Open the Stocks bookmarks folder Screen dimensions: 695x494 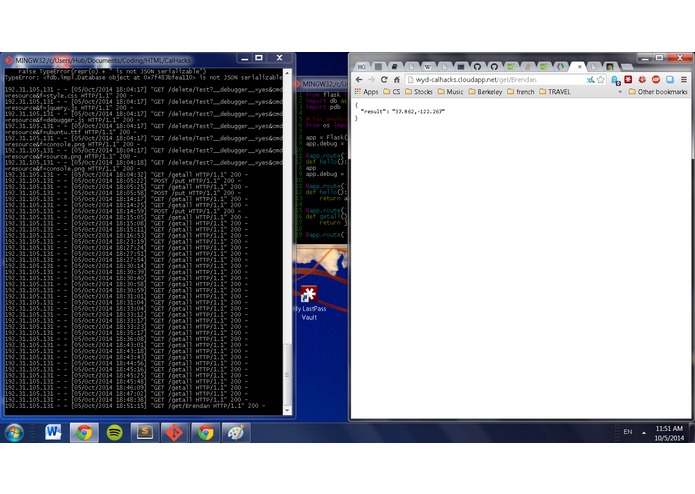point(418,92)
